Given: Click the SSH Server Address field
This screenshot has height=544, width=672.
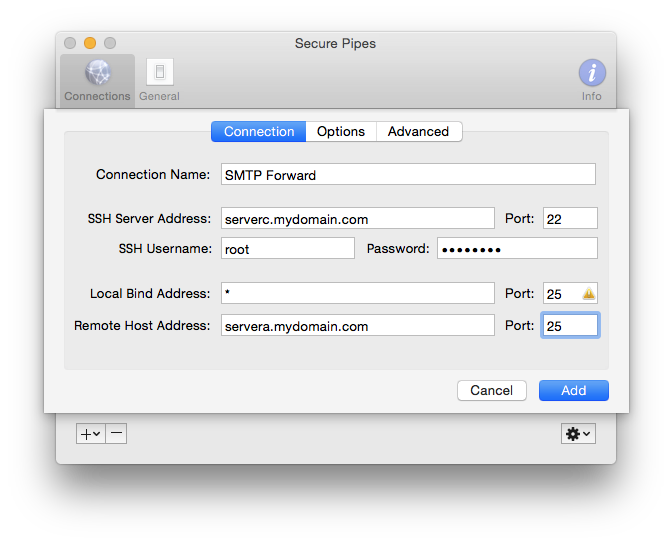Looking at the screenshot, I should (x=357, y=218).
